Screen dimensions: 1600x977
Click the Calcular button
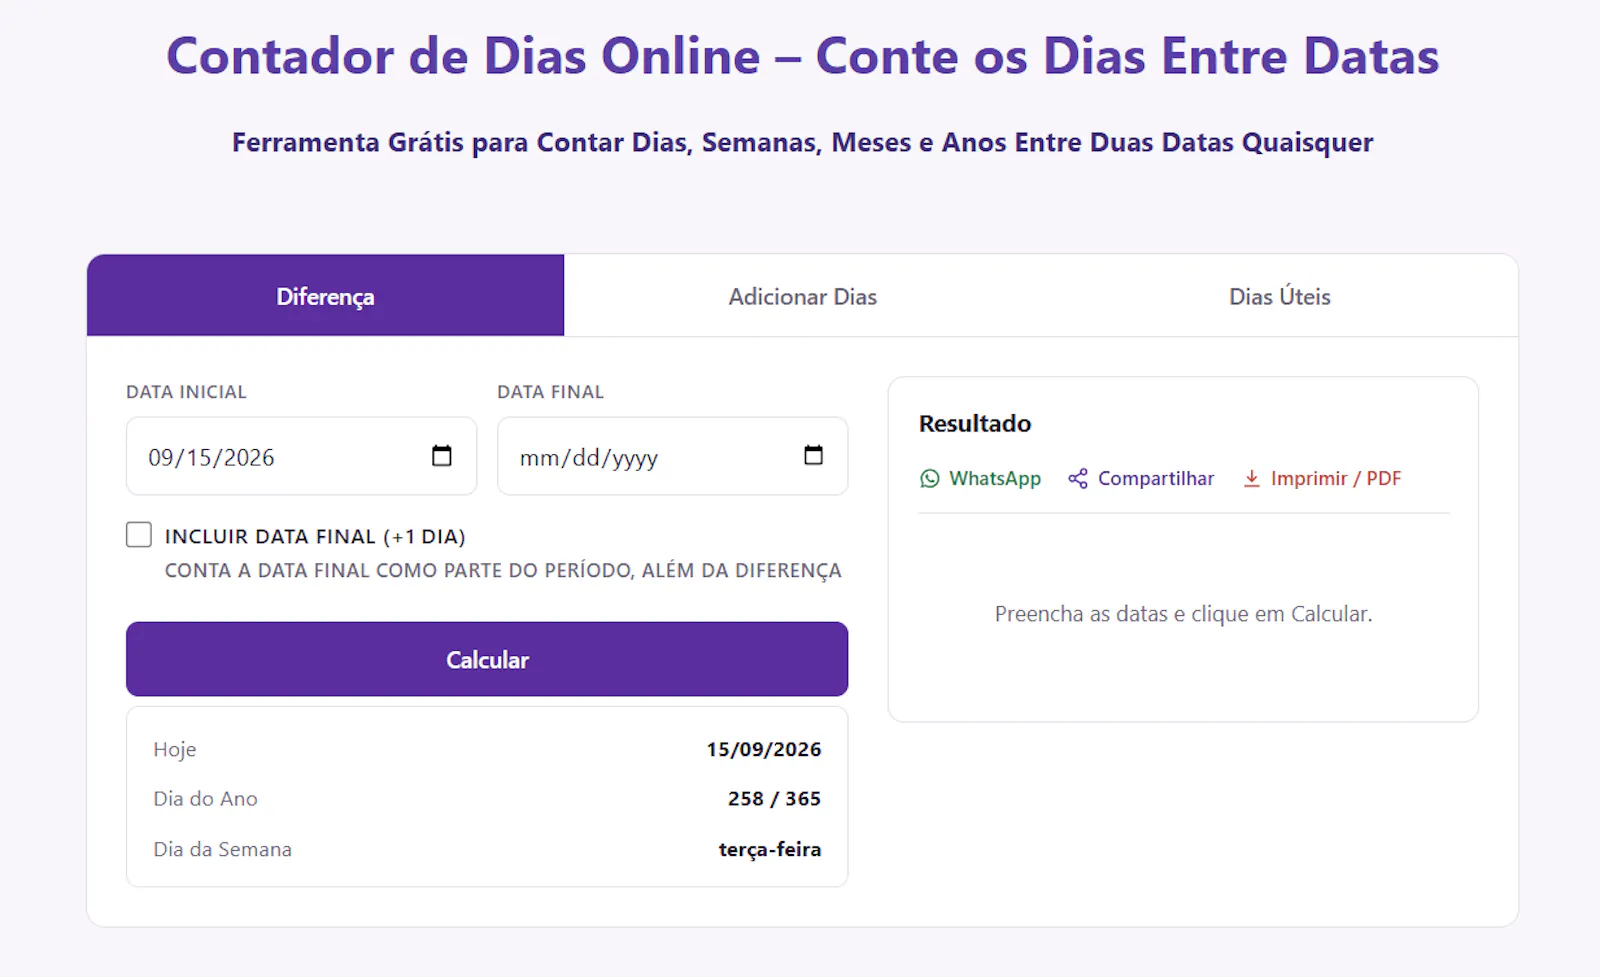point(487,659)
